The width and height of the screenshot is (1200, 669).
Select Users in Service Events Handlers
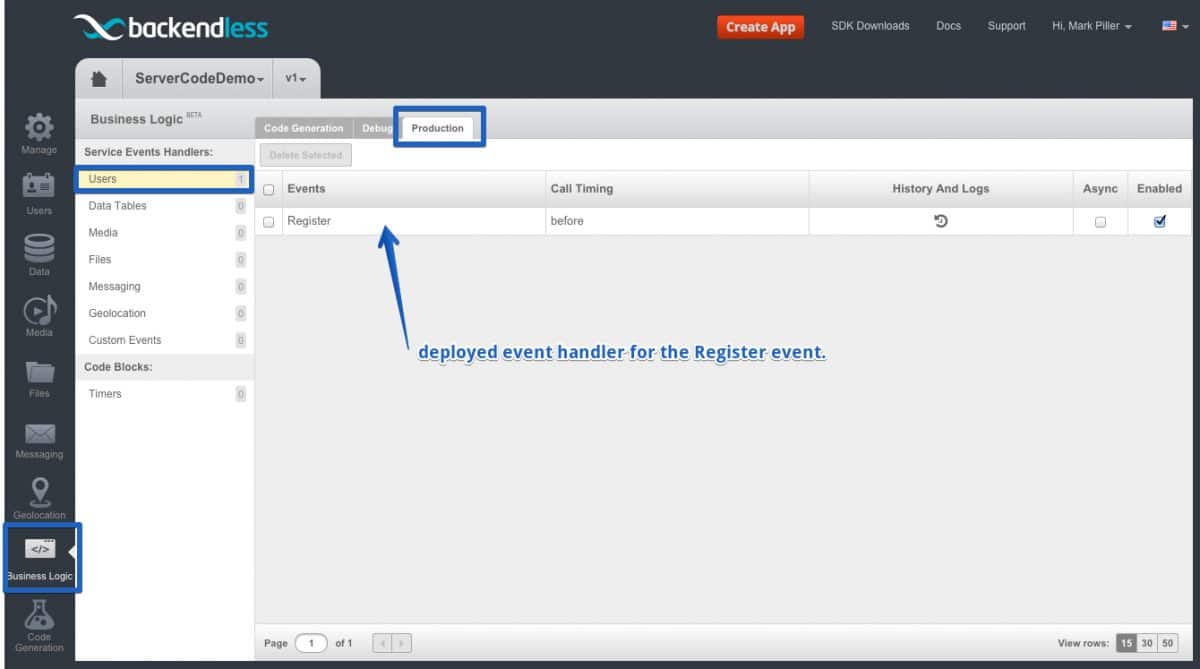pyautogui.click(x=163, y=179)
